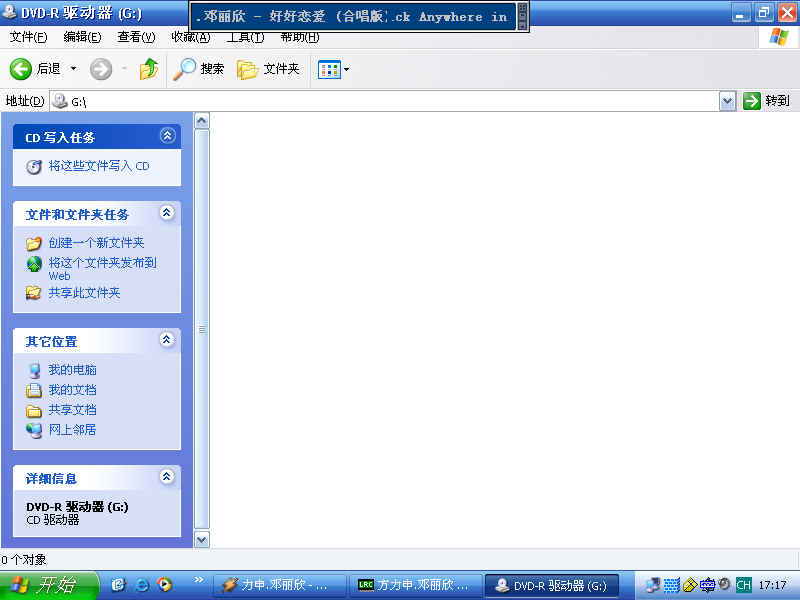Click the system clock showing 17:17
This screenshot has width=800, height=600.
pyautogui.click(x=772, y=585)
